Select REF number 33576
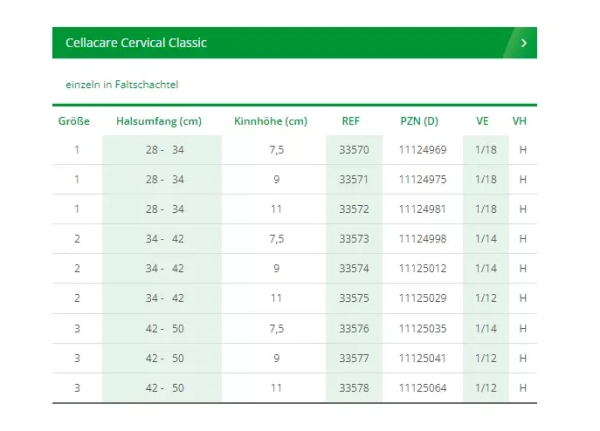 point(354,328)
